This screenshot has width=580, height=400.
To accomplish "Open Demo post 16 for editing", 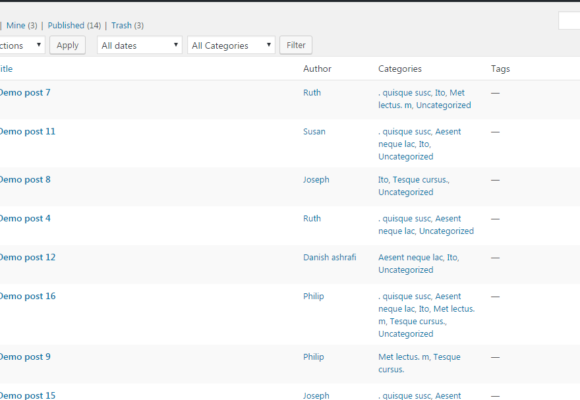I will [x=27, y=296].
